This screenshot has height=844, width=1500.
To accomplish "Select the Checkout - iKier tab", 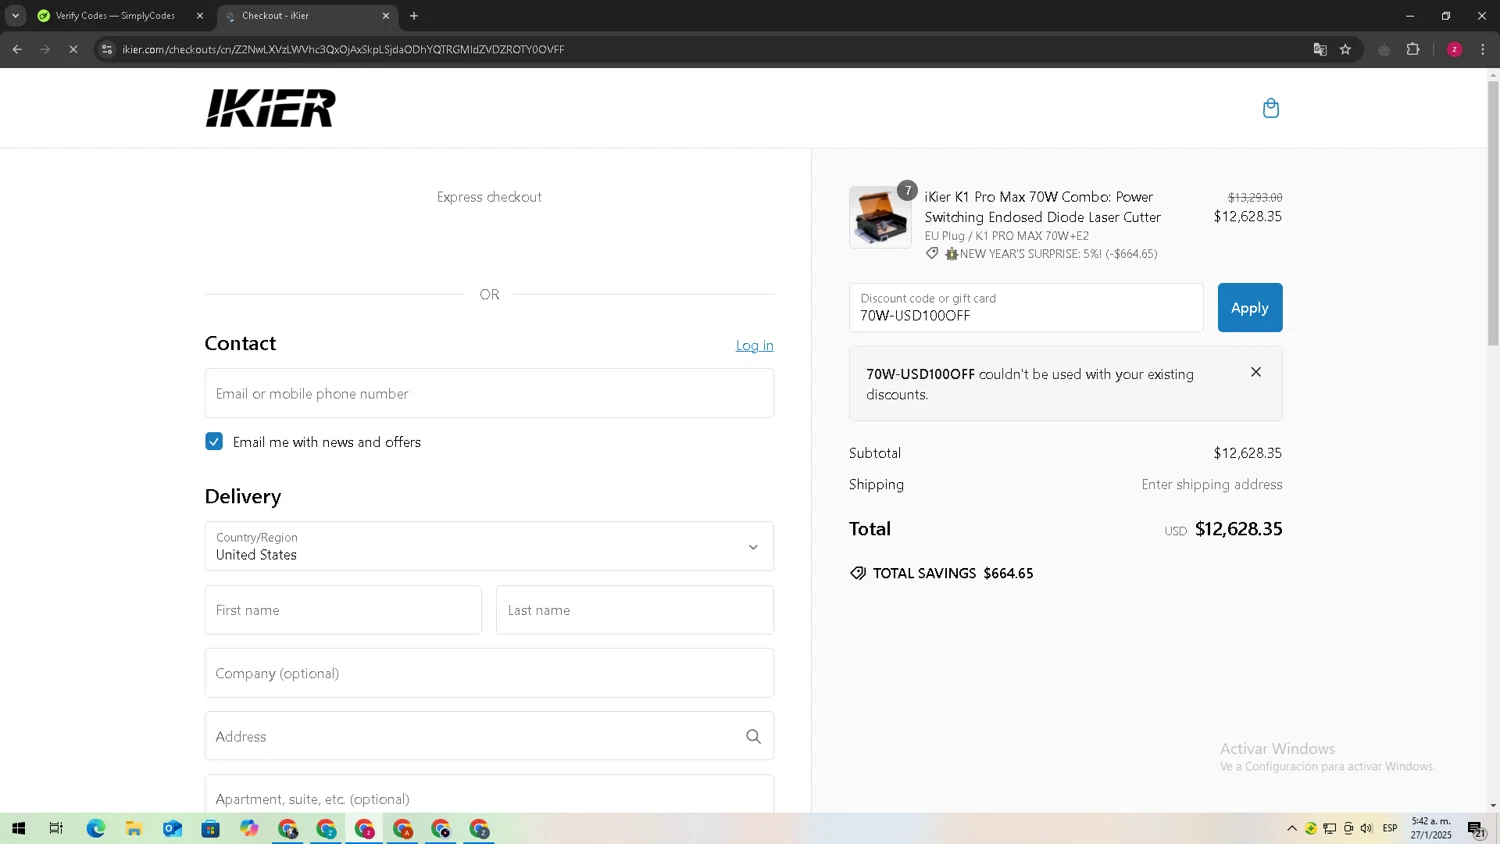I will click(306, 16).
